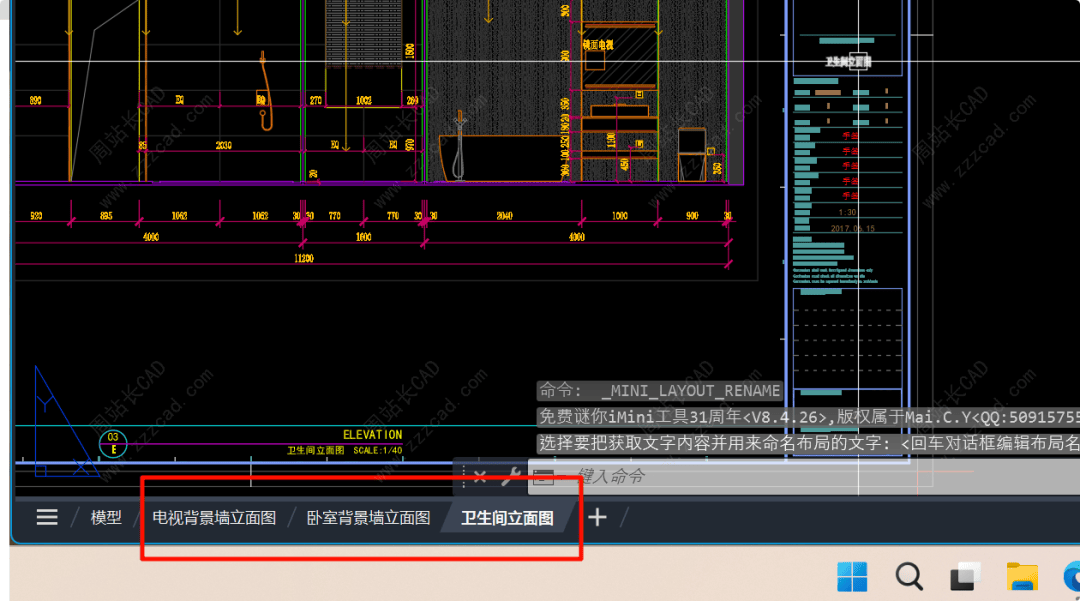Add a new layout with plus icon
This screenshot has height=601, width=1080.
click(597, 517)
